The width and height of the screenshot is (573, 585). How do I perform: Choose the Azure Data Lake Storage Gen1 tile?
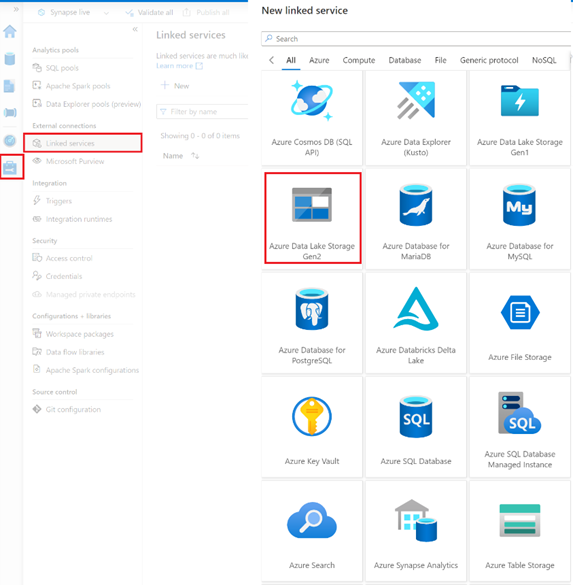pos(520,118)
